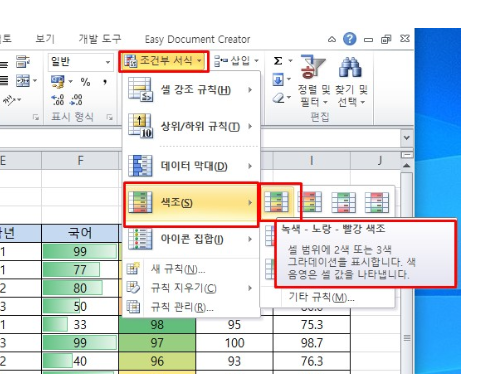Select cell with value 98
This screenshot has width=485, height=374.
[157, 324]
